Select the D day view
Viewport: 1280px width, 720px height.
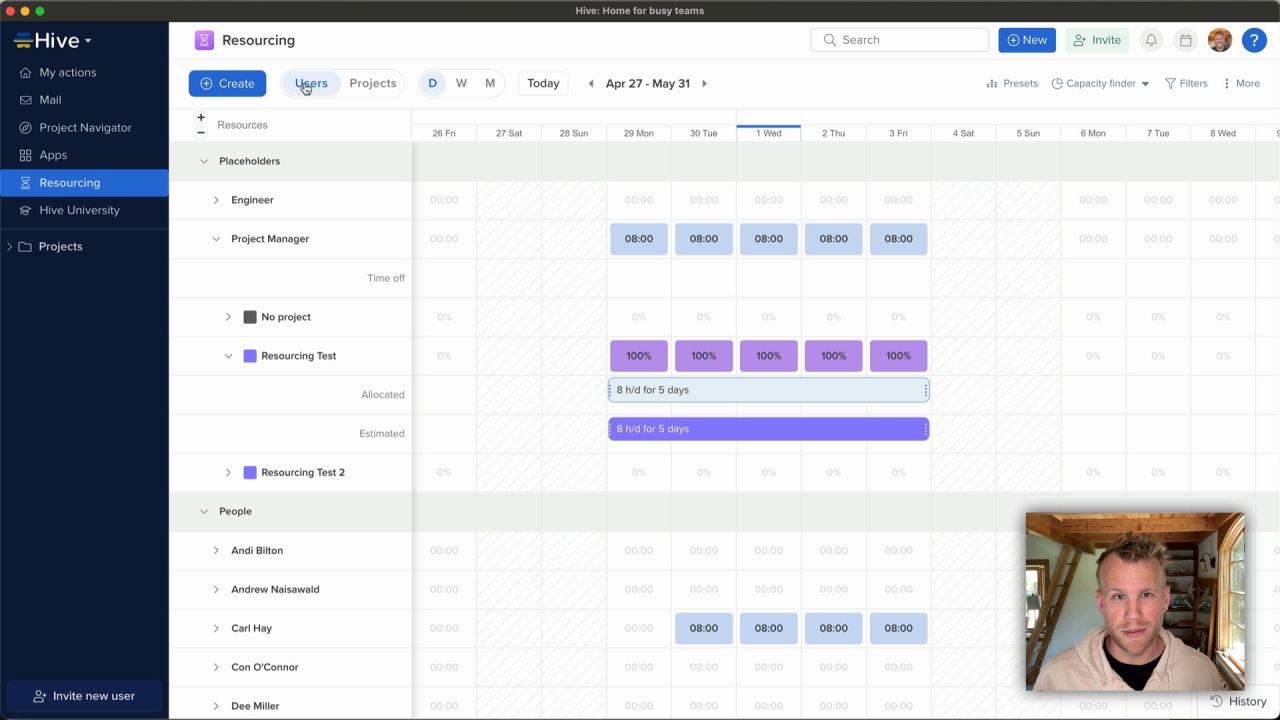[x=433, y=83]
